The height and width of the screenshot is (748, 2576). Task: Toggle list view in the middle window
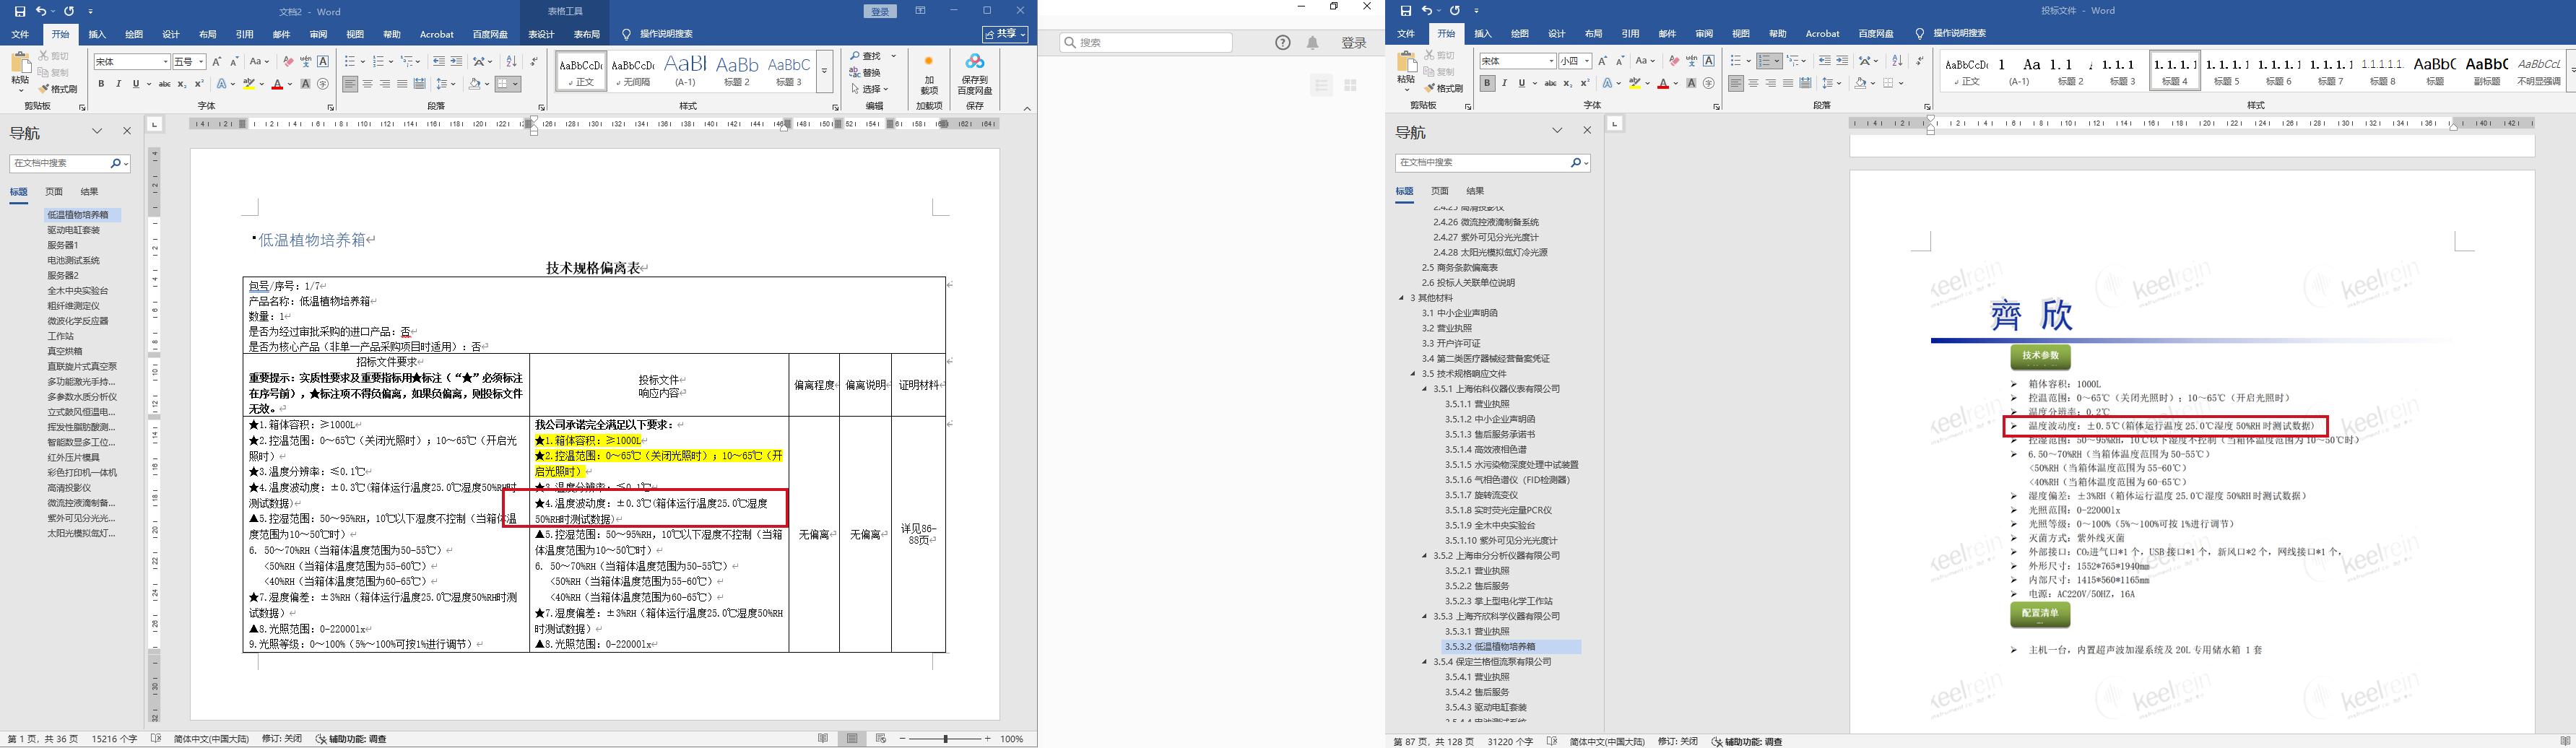click(1322, 86)
